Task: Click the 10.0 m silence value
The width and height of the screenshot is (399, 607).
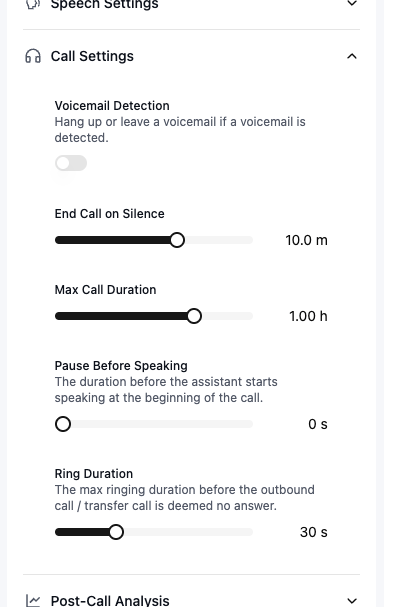Action: [x=307, y=240]
